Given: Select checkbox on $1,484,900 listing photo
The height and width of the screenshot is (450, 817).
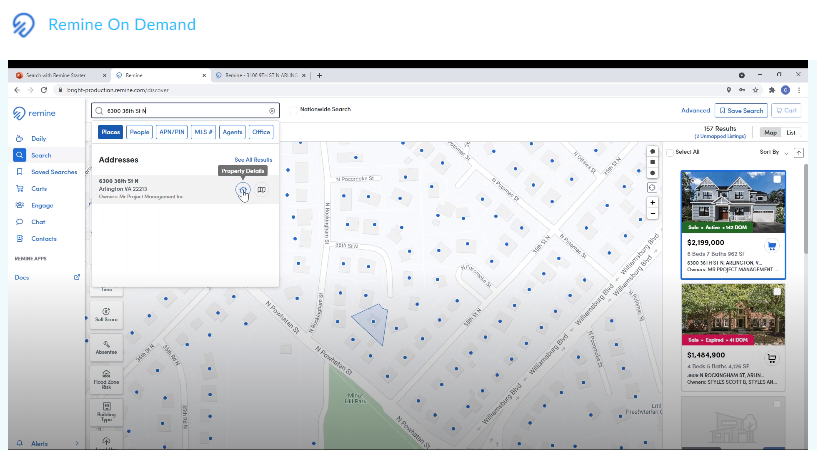Looking at the screenshot, I should (777, 292).
